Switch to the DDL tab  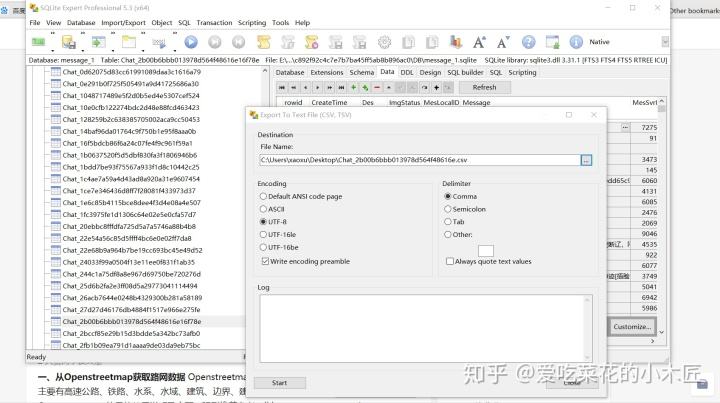[406, 73]
